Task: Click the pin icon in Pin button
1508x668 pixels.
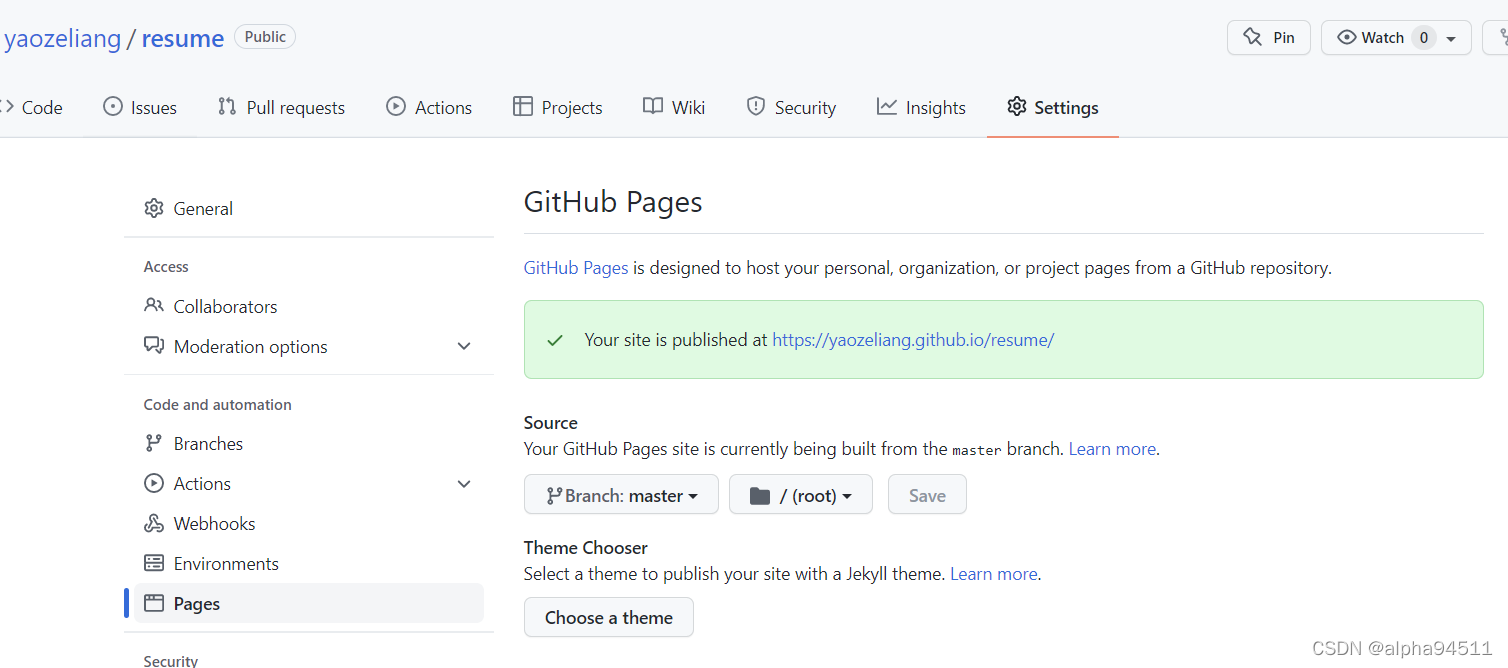Action: pyautogui.click(x=1252, y=37)
